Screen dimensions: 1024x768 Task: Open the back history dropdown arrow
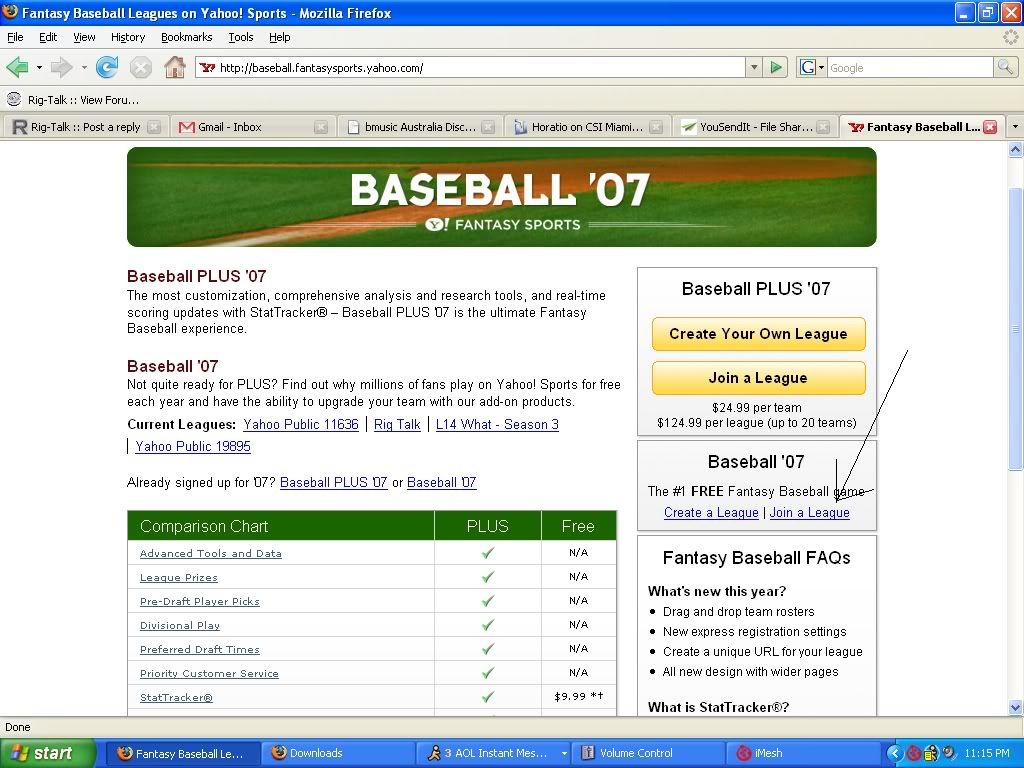coord(39,67)
